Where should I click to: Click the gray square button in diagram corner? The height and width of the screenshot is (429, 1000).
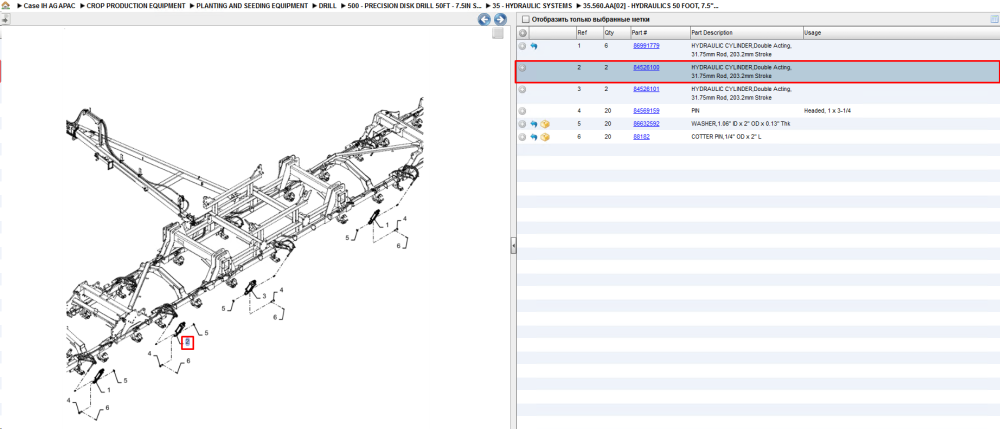tap(498, 34)
